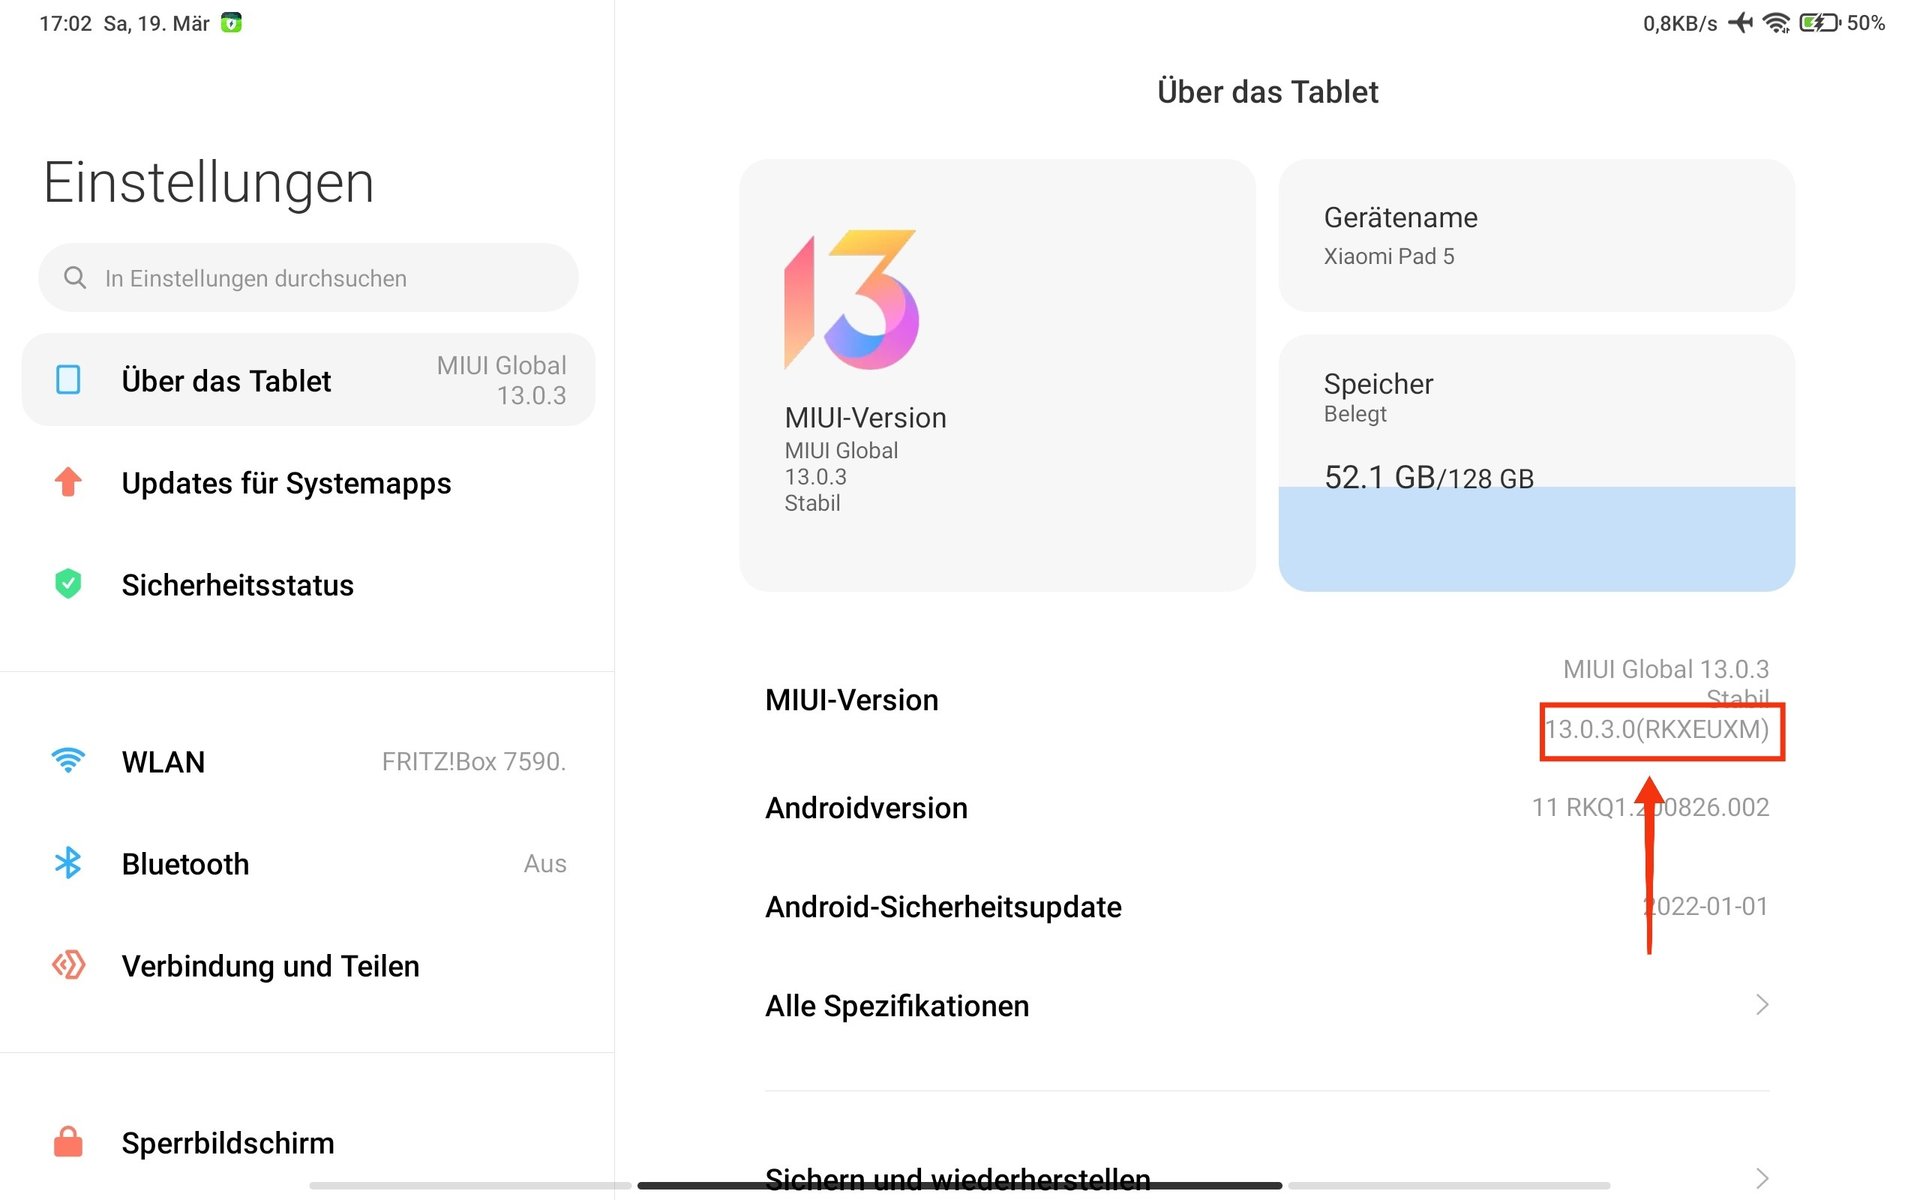The image size is (1920, 1200).
Task: Tap the green shield Sicherheitsstatus icon
Action: coord(68,584)
